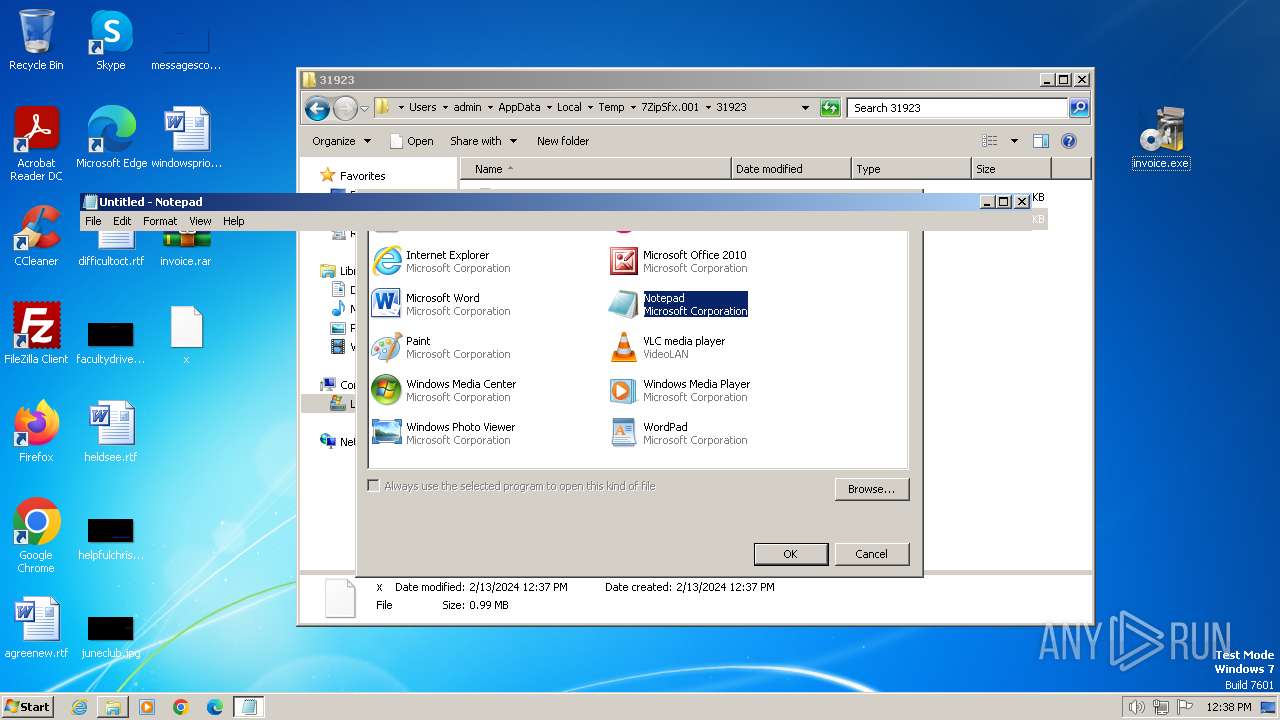Select invoice.rar archive on desktop

click(186, 250)
